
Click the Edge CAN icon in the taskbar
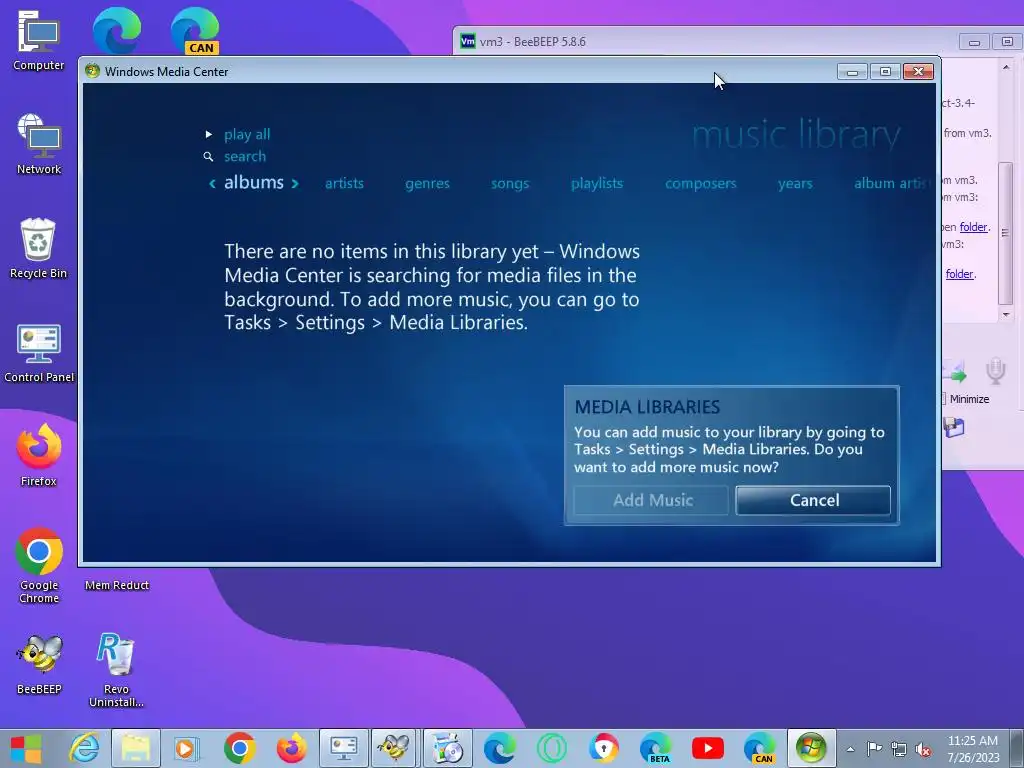760,748
